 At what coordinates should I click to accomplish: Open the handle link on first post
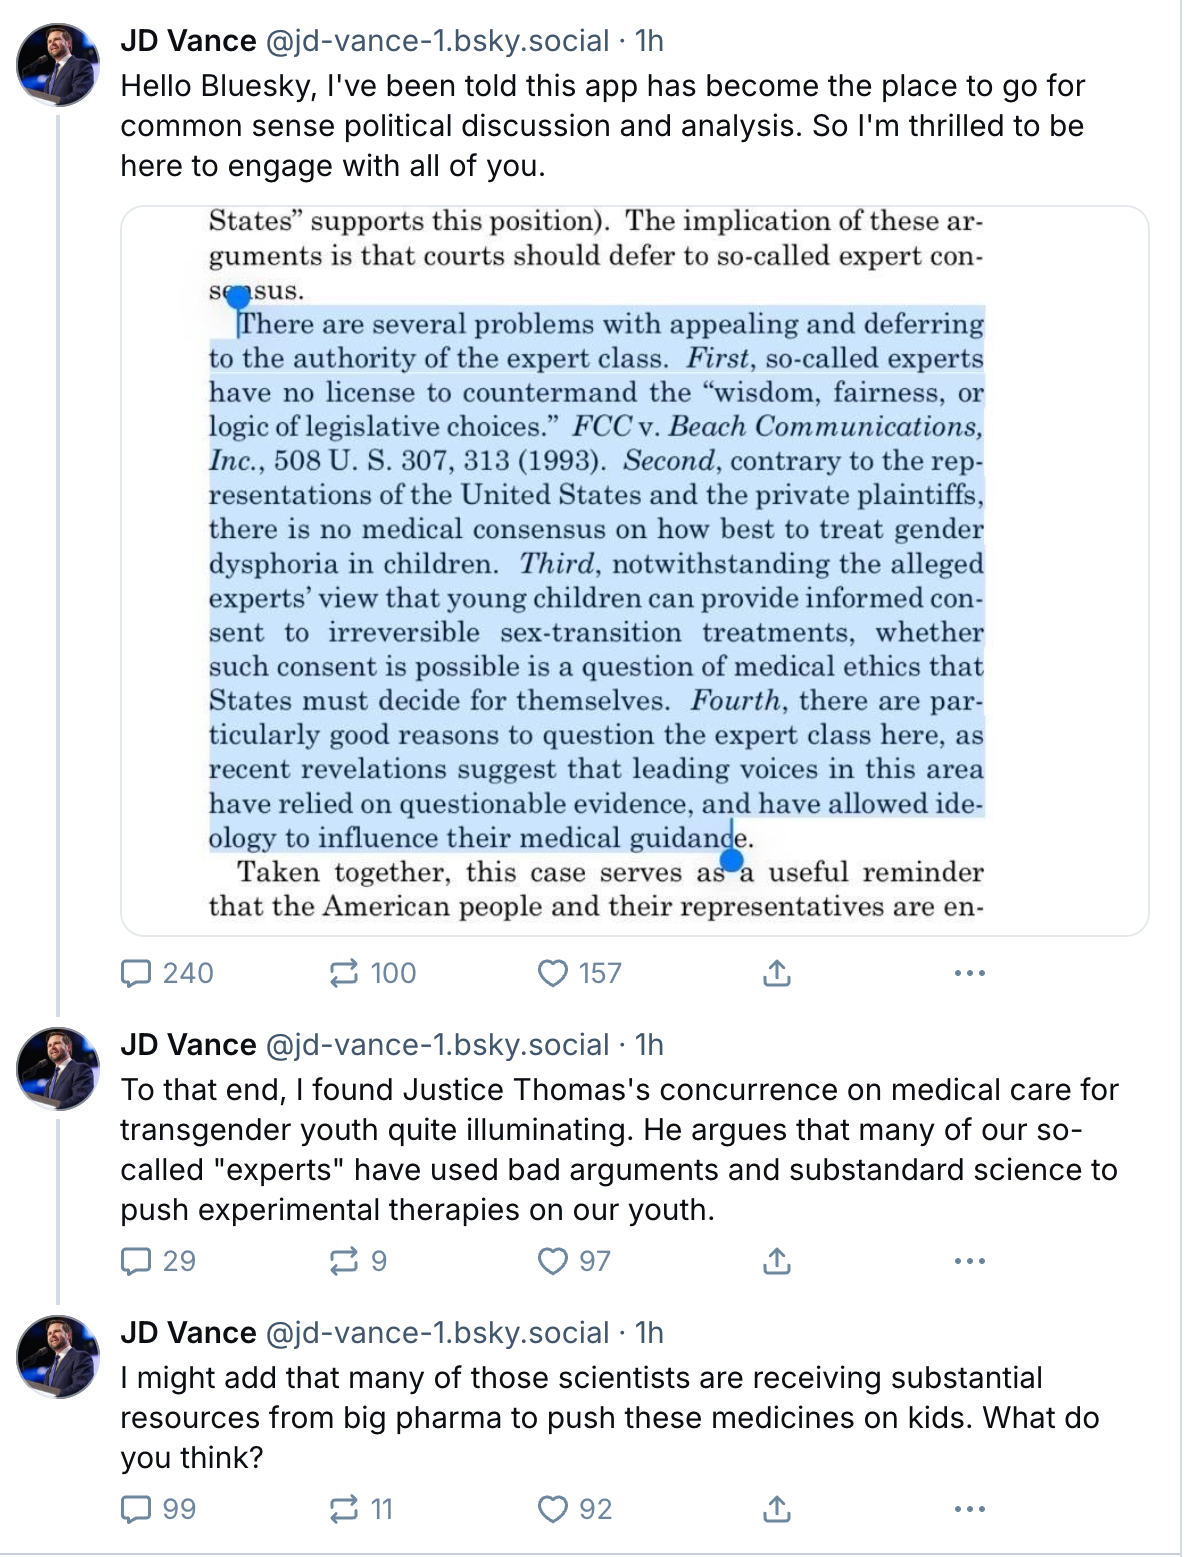[437, 41]
